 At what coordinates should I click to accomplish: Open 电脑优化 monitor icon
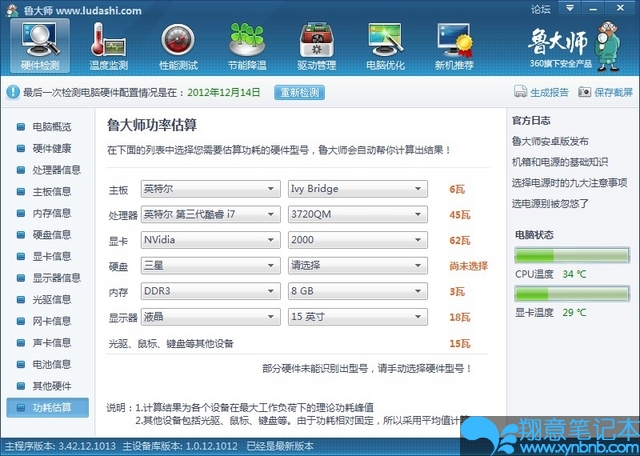[386, 46]
